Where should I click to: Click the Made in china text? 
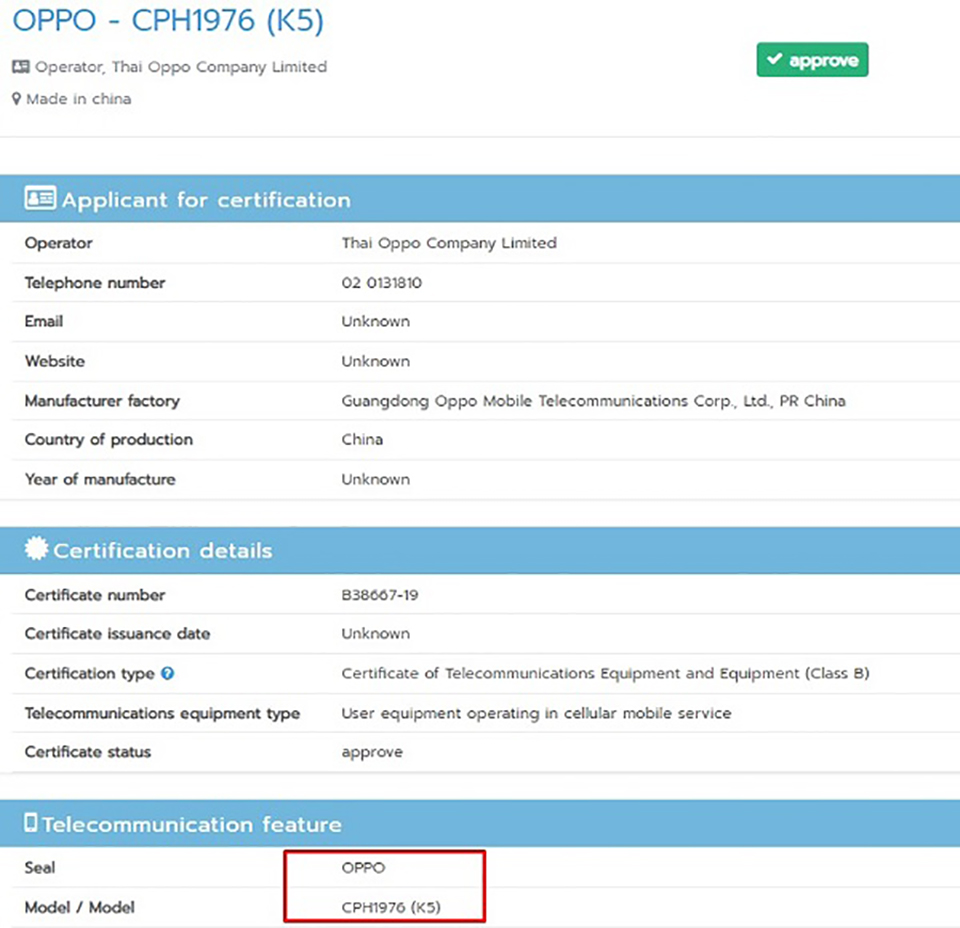[79, 99]
